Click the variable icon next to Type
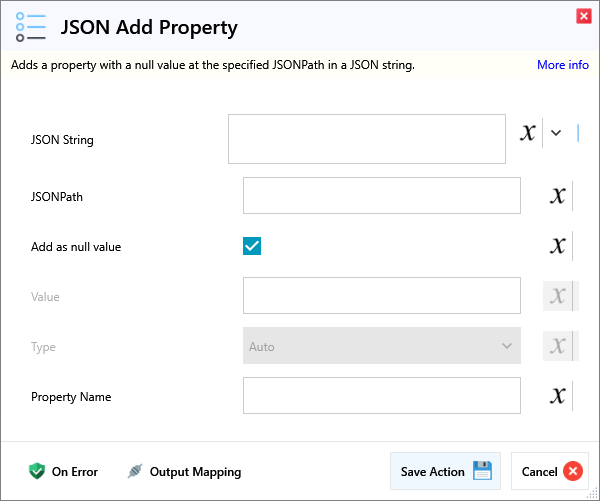This screenshot has width=600, height=501. click(558, 346)
